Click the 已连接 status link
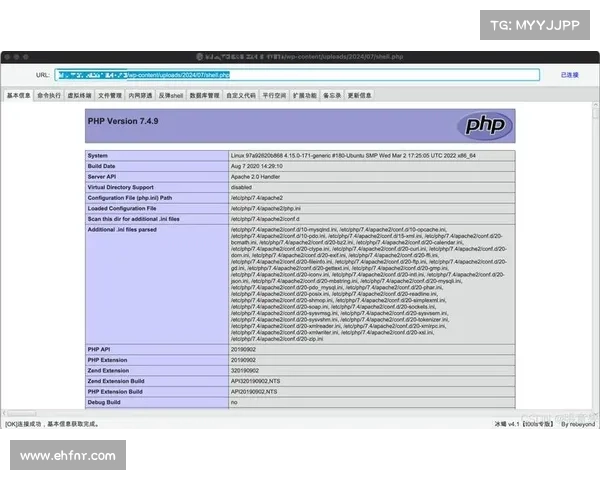600x480 pixels. point(568,75)
